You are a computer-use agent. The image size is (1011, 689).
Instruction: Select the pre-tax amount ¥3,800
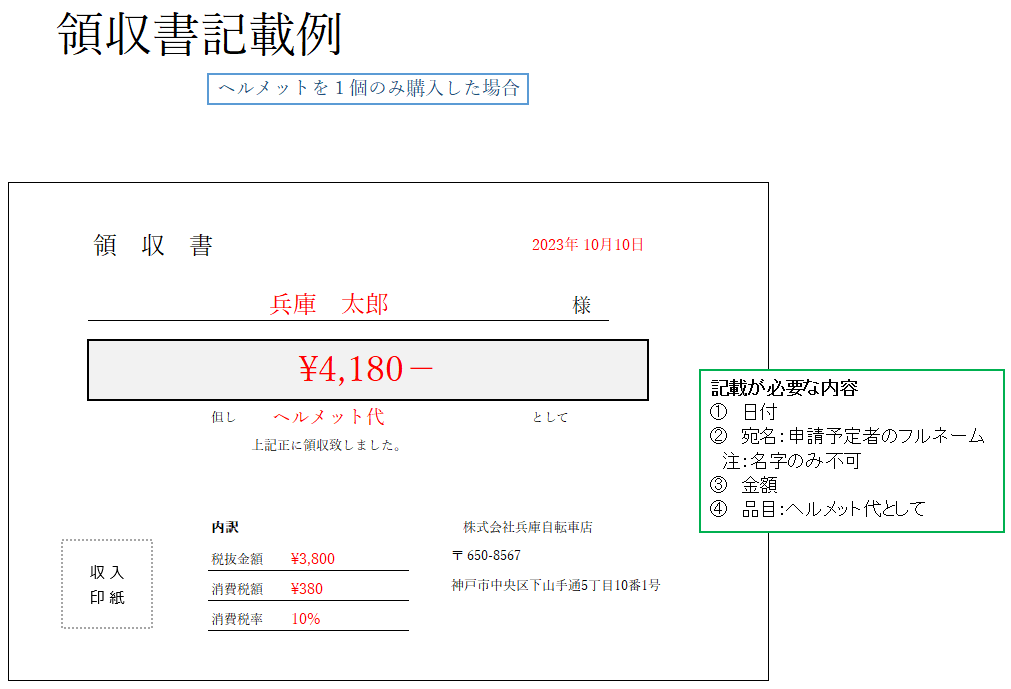click(312, 559)
